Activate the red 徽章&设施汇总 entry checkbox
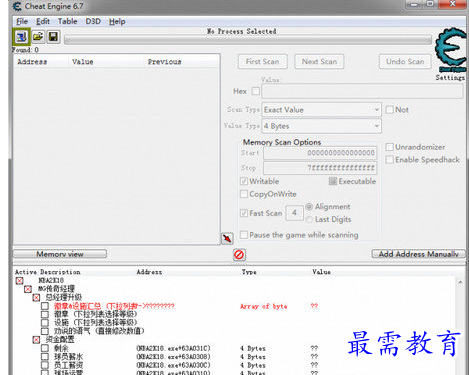The width and height of the screenshot is (469, 375). pyautogui.click(x=45, y=306)
